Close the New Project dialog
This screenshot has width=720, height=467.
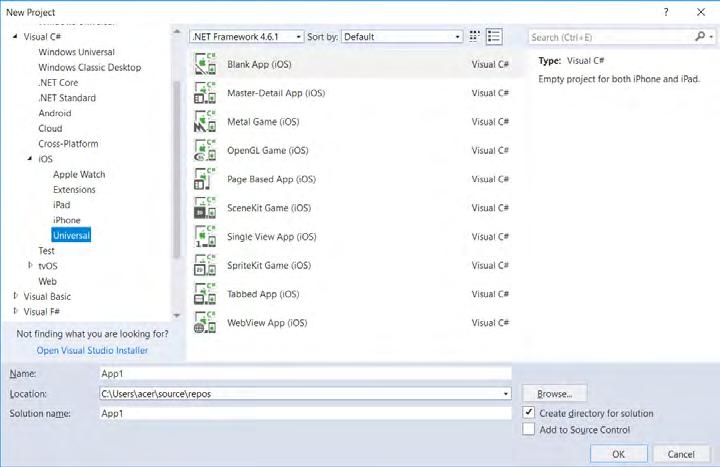click(x=701, y=12)
